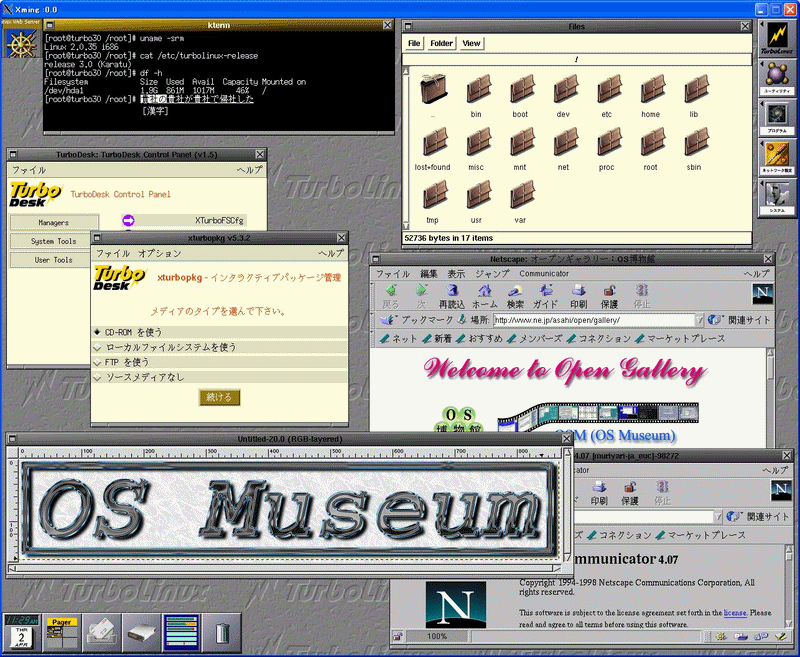Click Netscape Search (検索) toolbar icon
This screenshot has height=657, width=800.
(x=515, y=296)
